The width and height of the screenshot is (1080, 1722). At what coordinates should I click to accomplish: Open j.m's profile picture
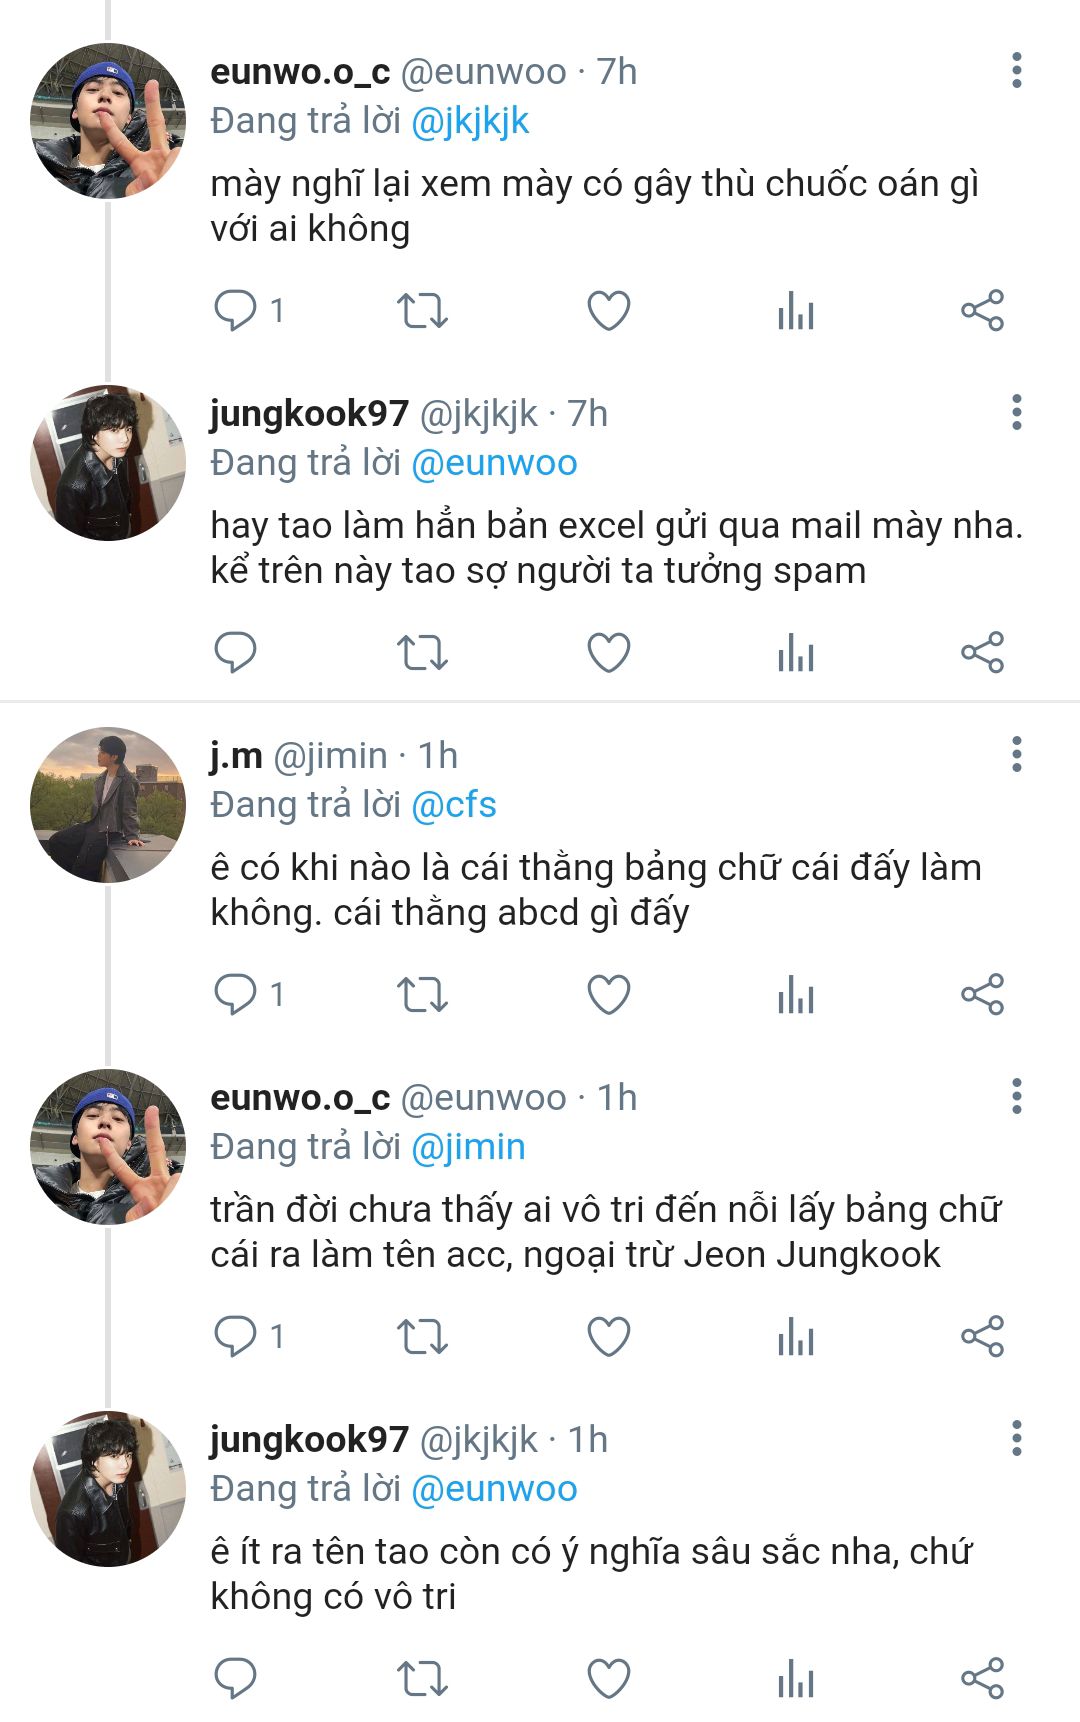pyautogui.click(x=108, y=805)
